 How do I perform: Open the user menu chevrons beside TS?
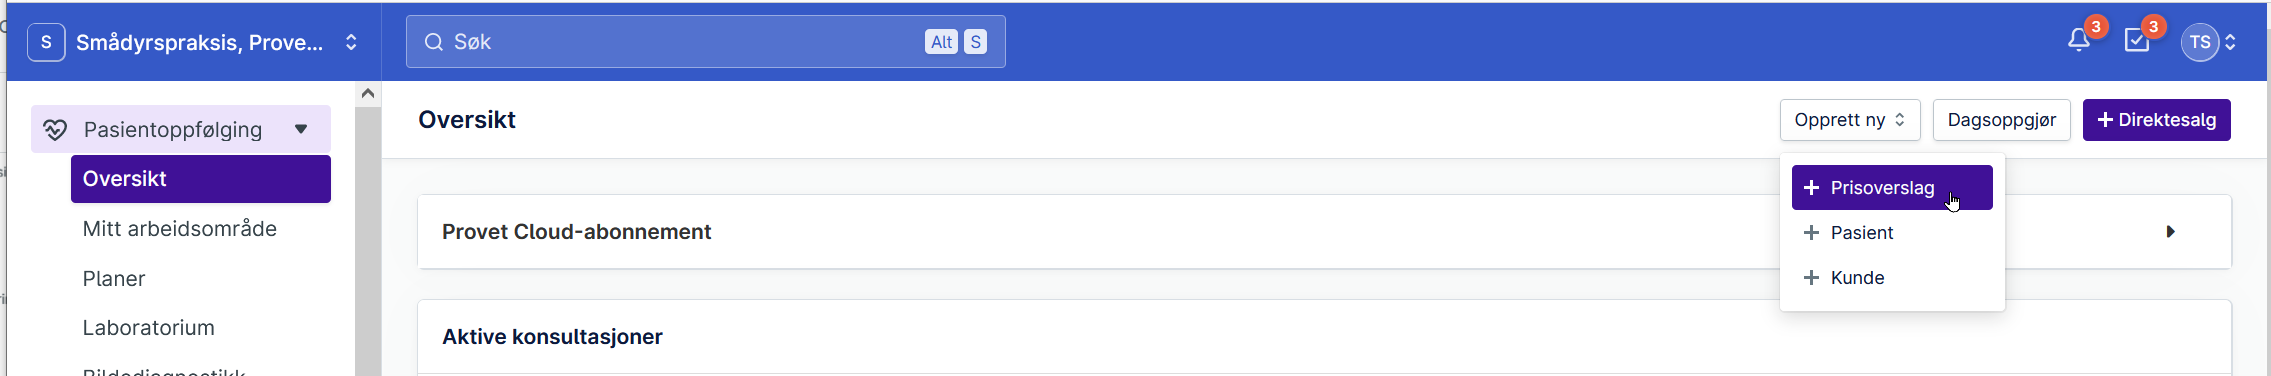(2230, 42)
